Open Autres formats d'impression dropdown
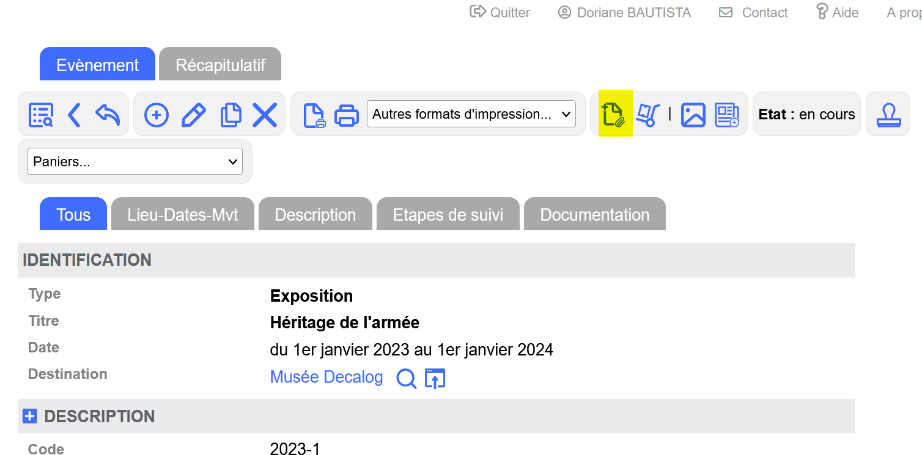Screen dimensions: 922x455 tap(471, 114)
